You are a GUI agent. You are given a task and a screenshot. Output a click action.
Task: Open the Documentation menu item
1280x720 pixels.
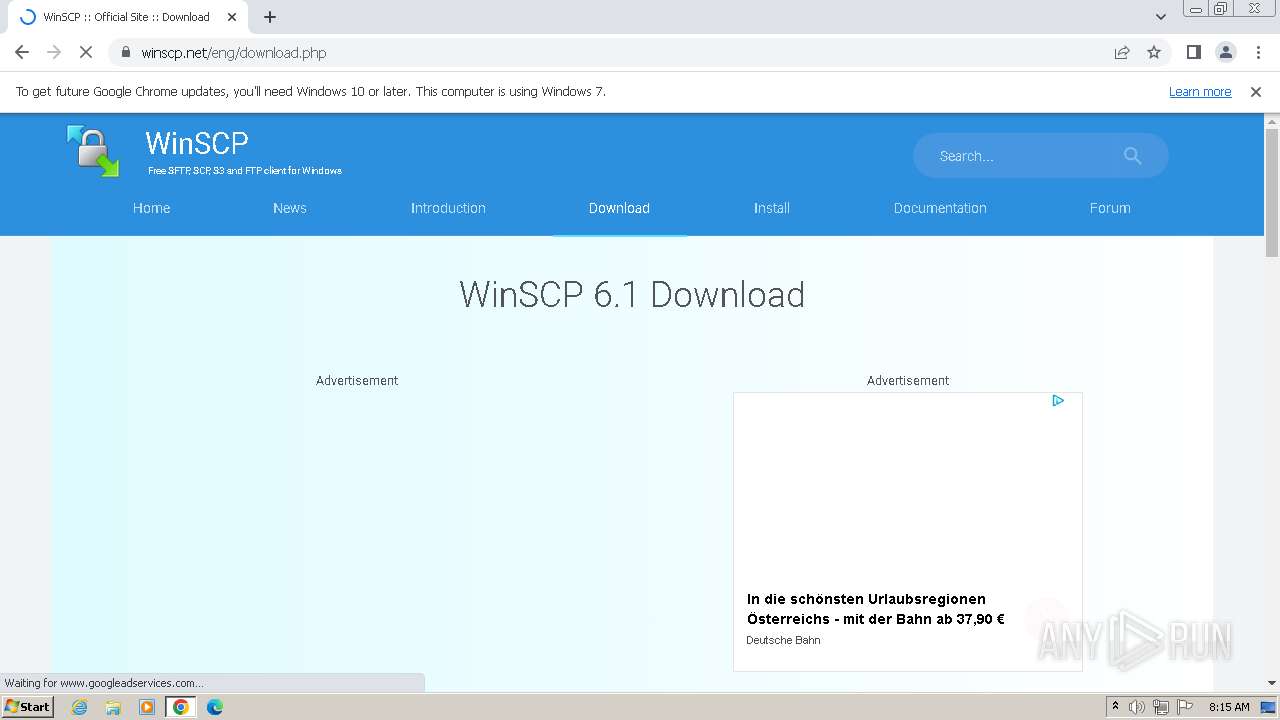pyautogui.click(x=940, y=208)
